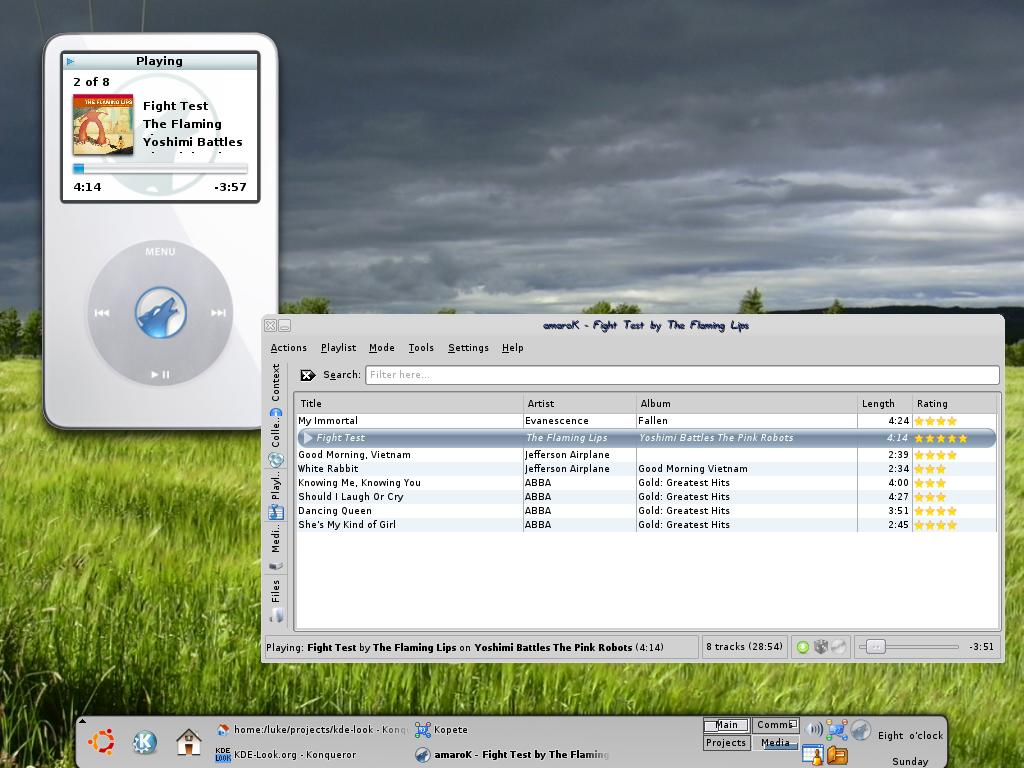
Task: Click the grey disc status bar icon
Action: click(x=839, y=647)
